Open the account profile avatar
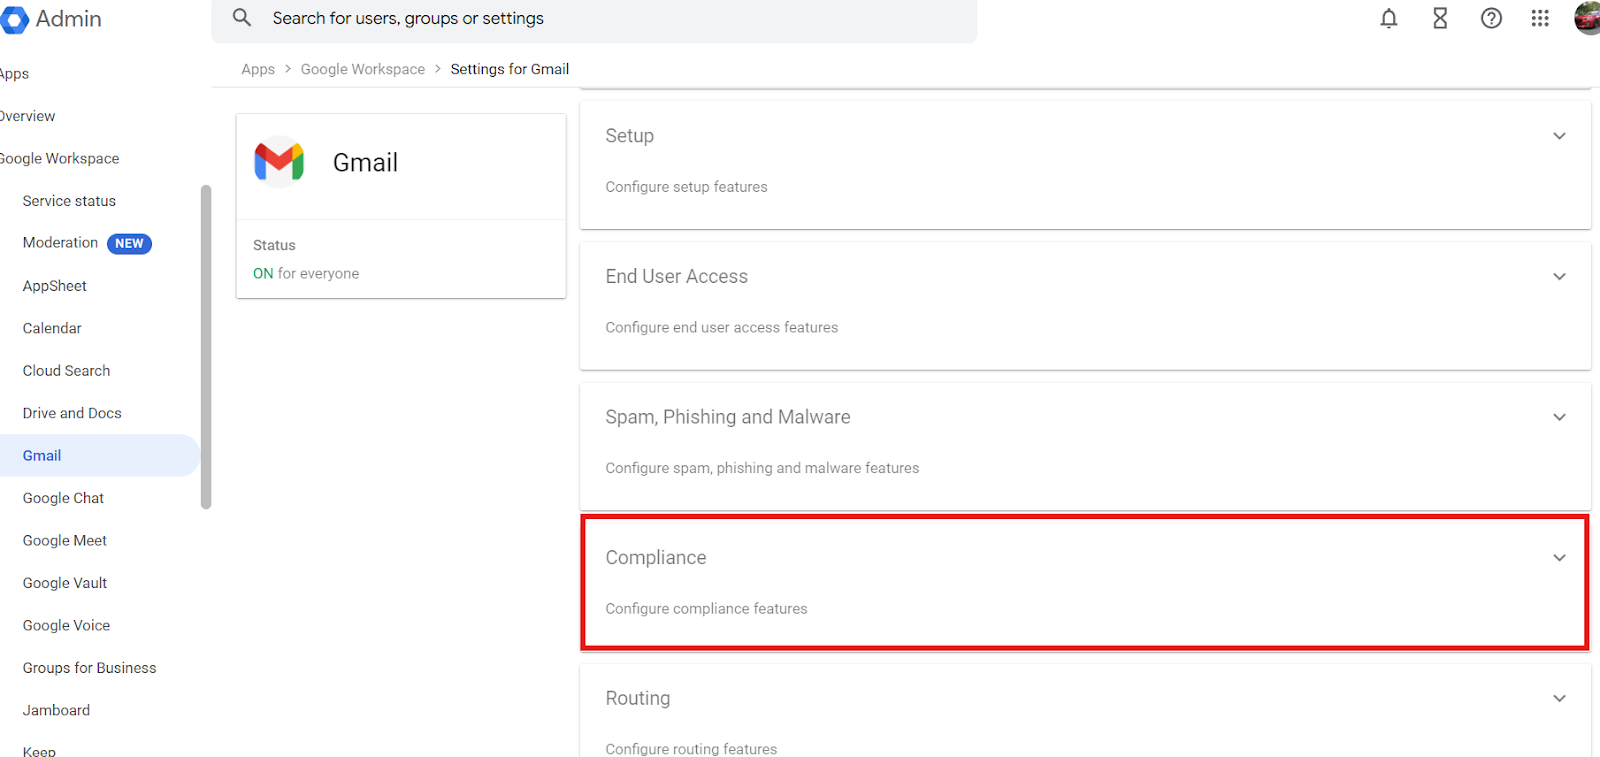The image size is (1600, 757). tap(1587, 18)
